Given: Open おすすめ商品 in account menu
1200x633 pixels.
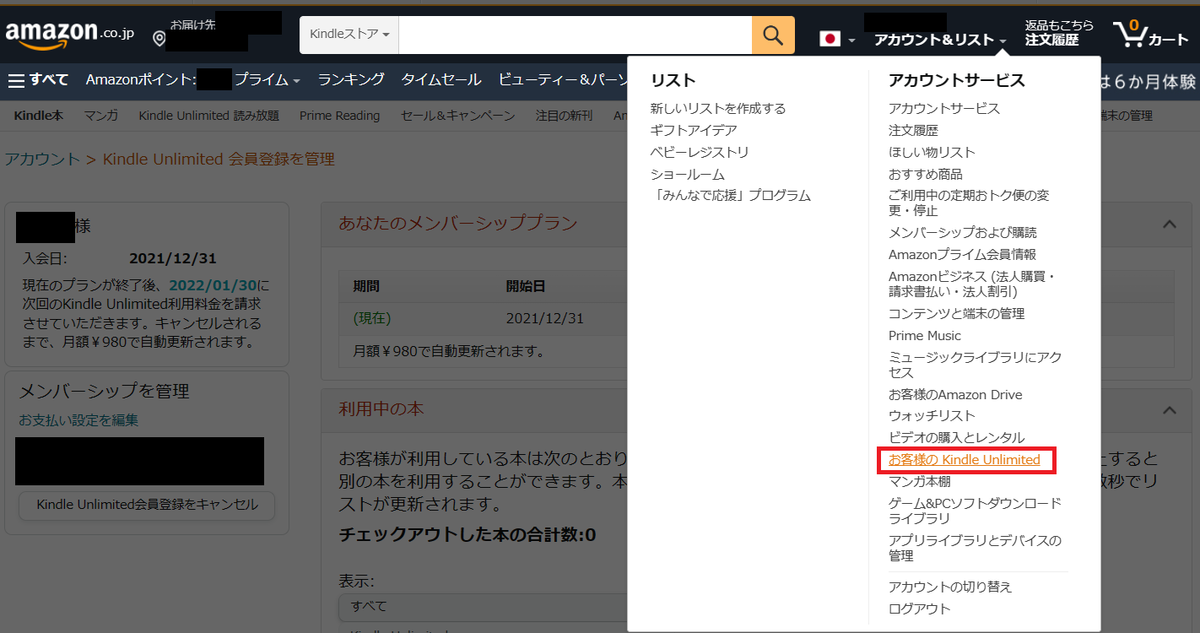Looking at the screenshot, I should 925,174.
